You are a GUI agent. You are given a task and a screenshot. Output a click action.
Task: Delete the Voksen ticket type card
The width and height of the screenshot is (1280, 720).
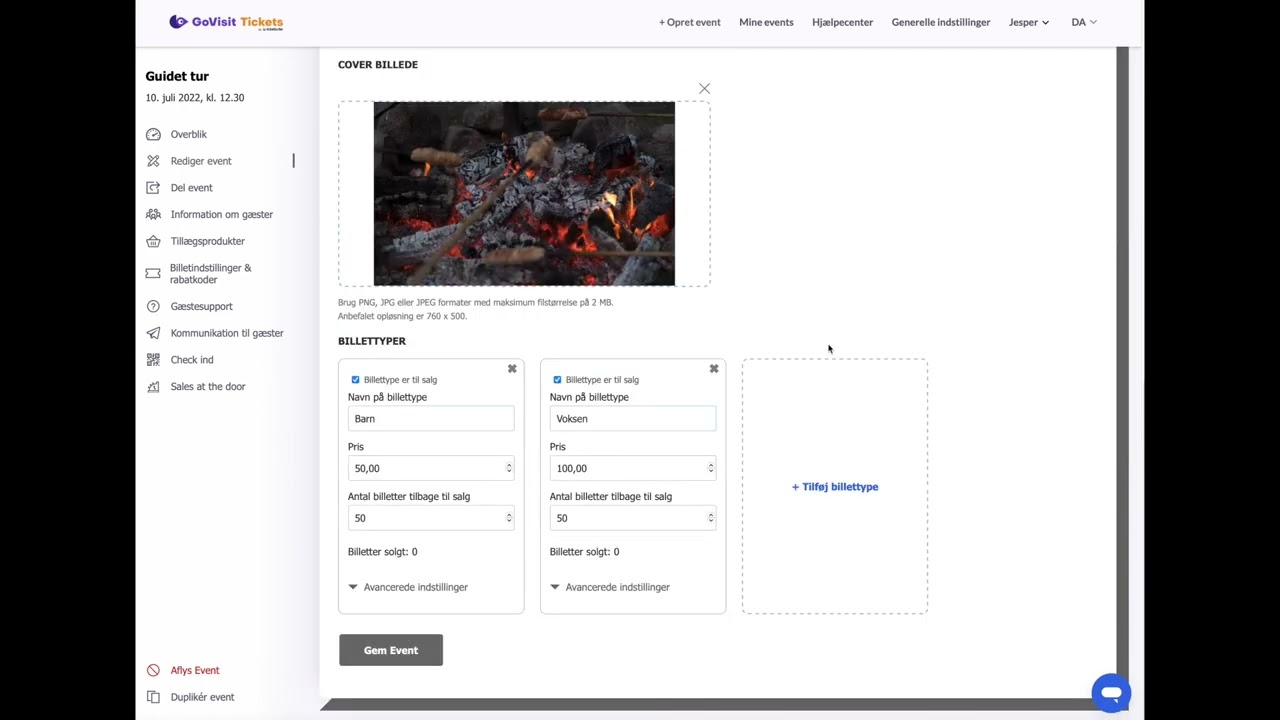[x=714, y=369]
